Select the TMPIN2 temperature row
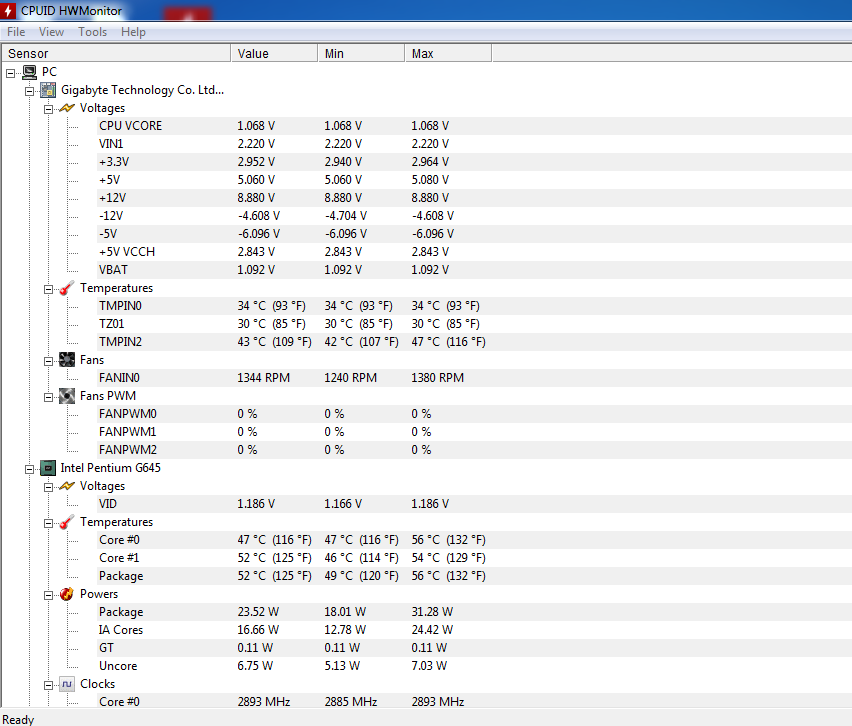The image size is (852, 726). pos(473,341)
